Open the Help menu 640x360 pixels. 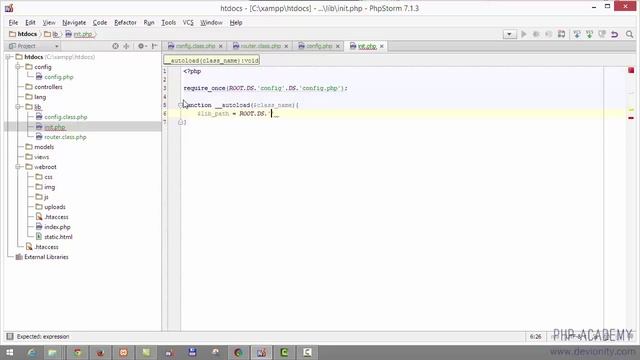pos(236,22)
